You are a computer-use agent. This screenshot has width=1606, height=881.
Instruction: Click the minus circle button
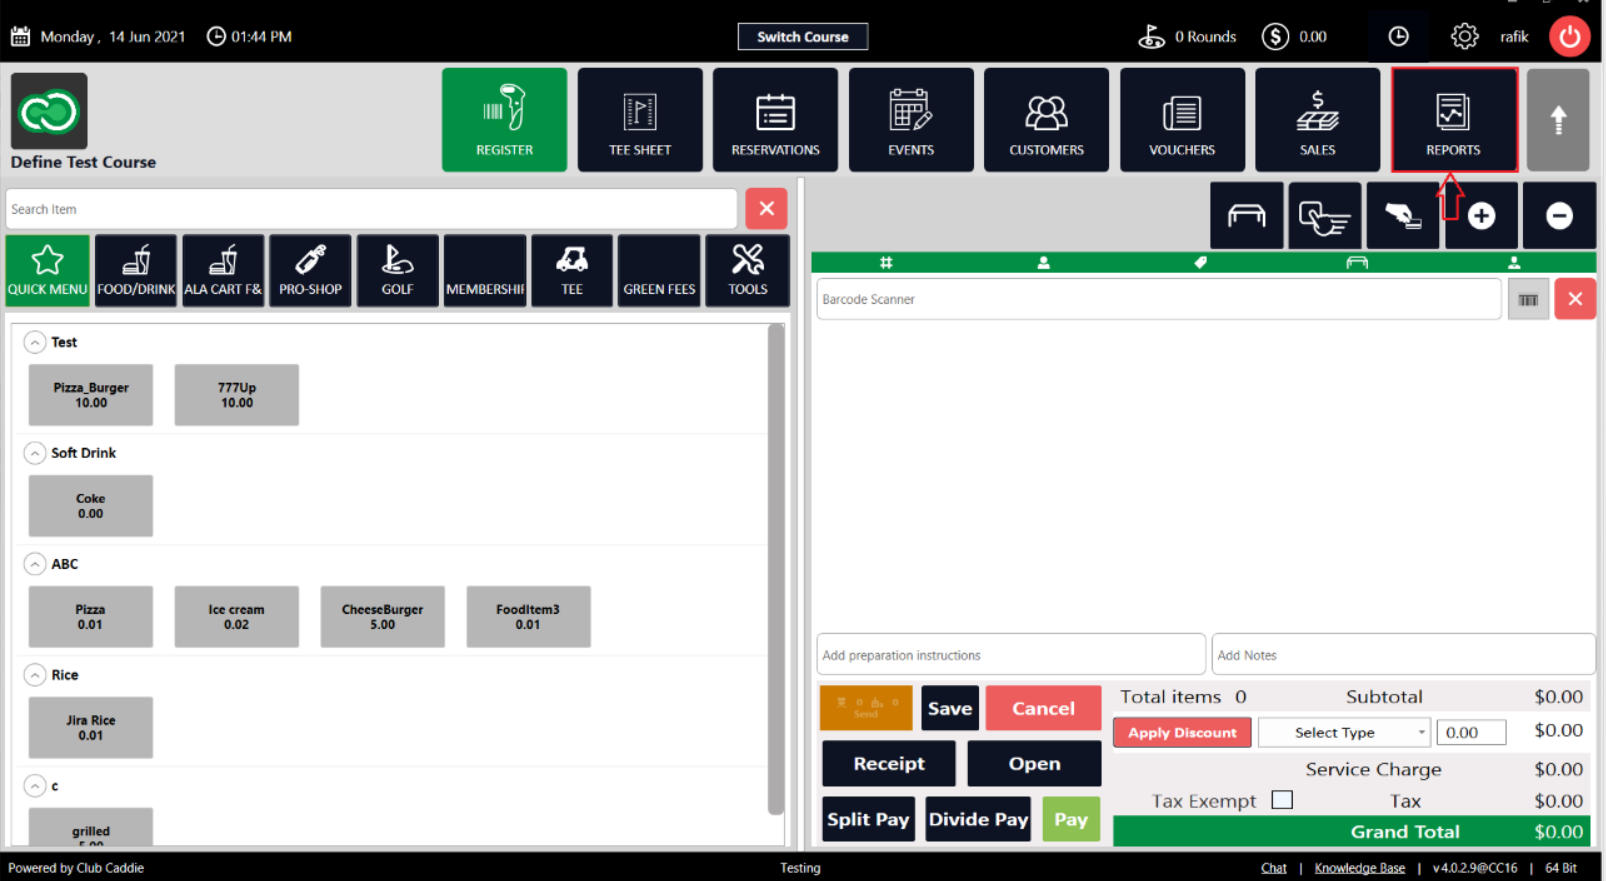pos(1559,215)
